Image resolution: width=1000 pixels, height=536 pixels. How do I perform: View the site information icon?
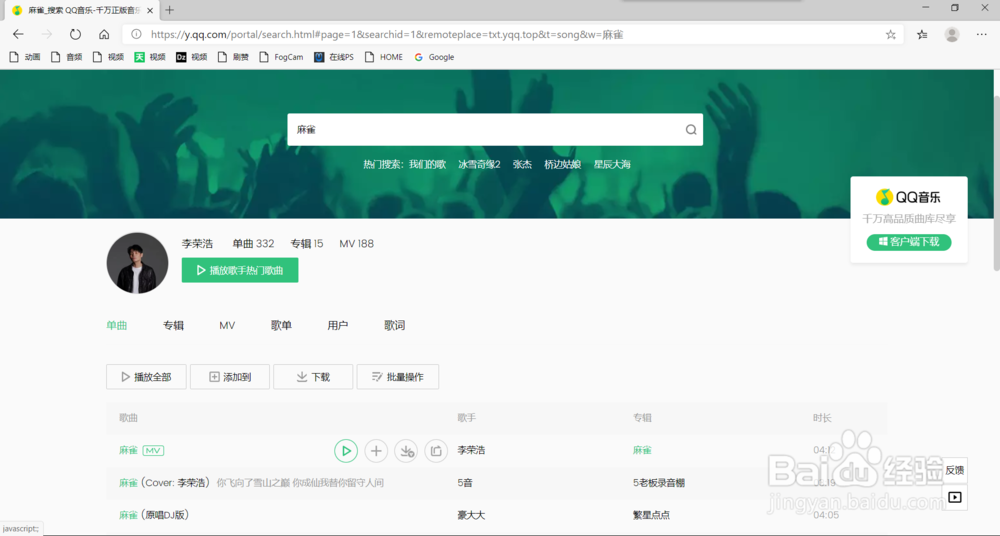click(136, 34)
